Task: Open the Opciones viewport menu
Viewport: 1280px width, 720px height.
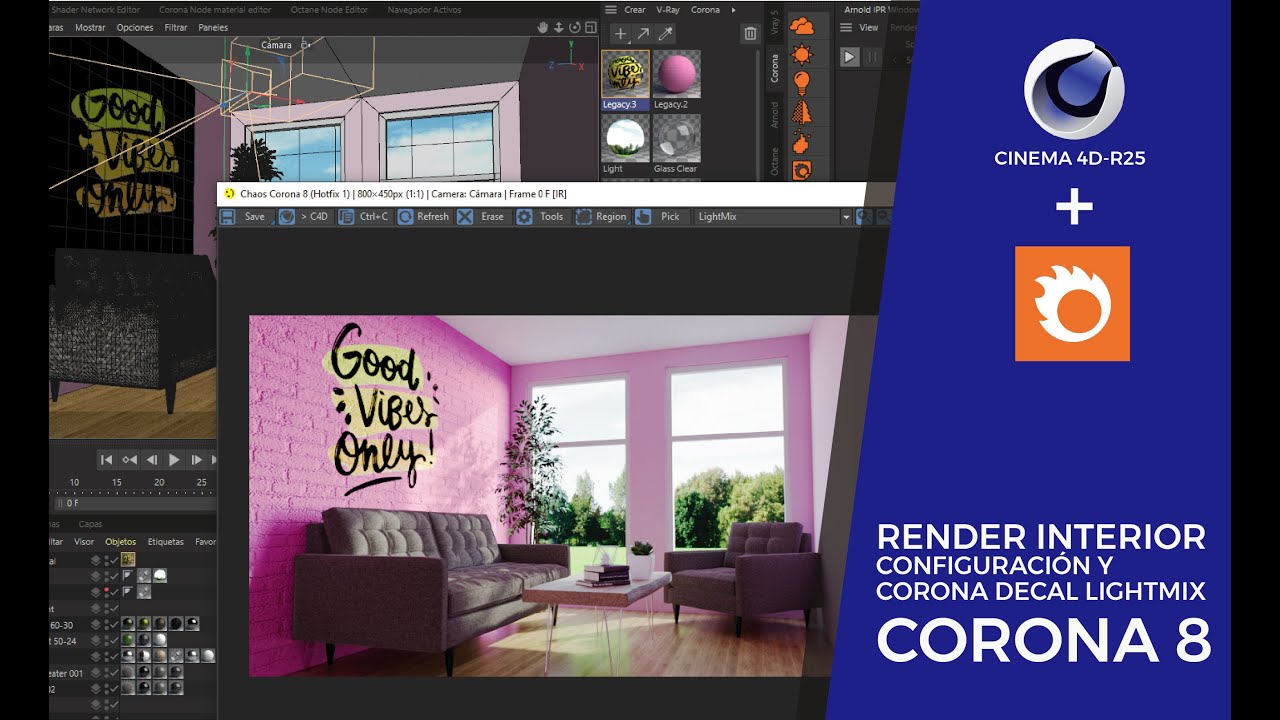Action: click(x=135, y=28)
